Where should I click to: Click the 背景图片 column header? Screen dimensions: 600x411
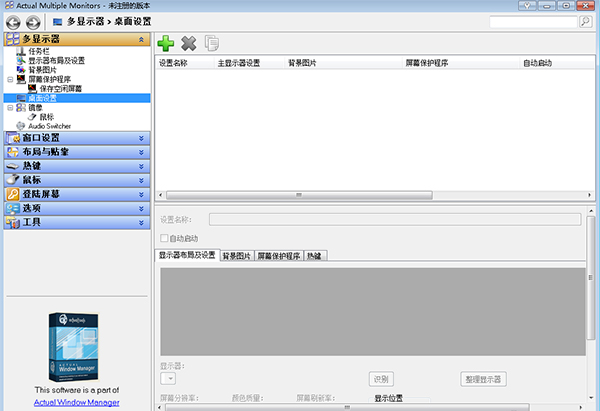344,63
